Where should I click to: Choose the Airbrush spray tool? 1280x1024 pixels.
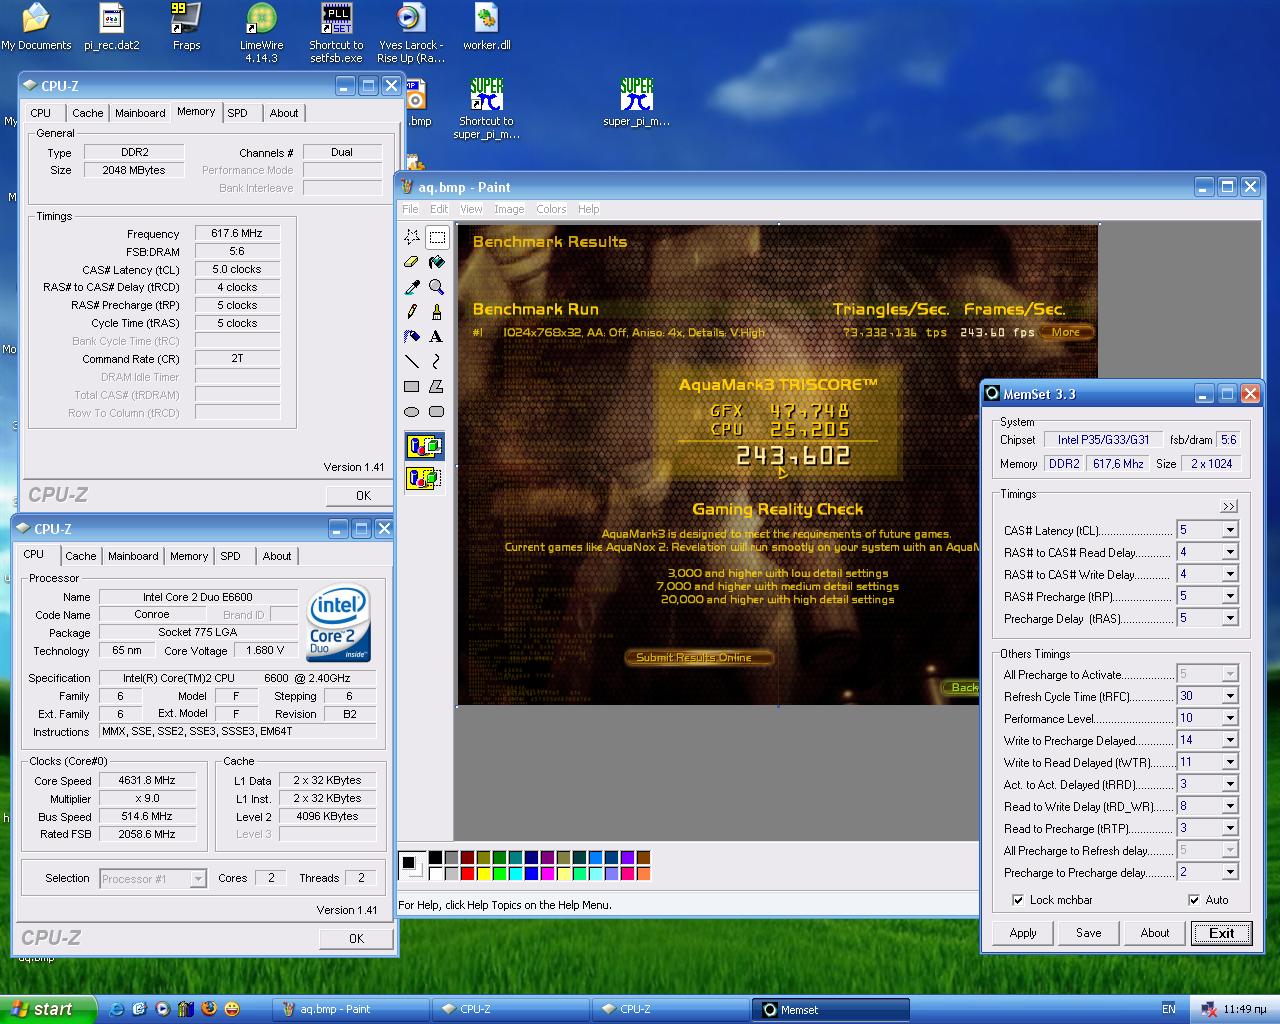(412, 337)
